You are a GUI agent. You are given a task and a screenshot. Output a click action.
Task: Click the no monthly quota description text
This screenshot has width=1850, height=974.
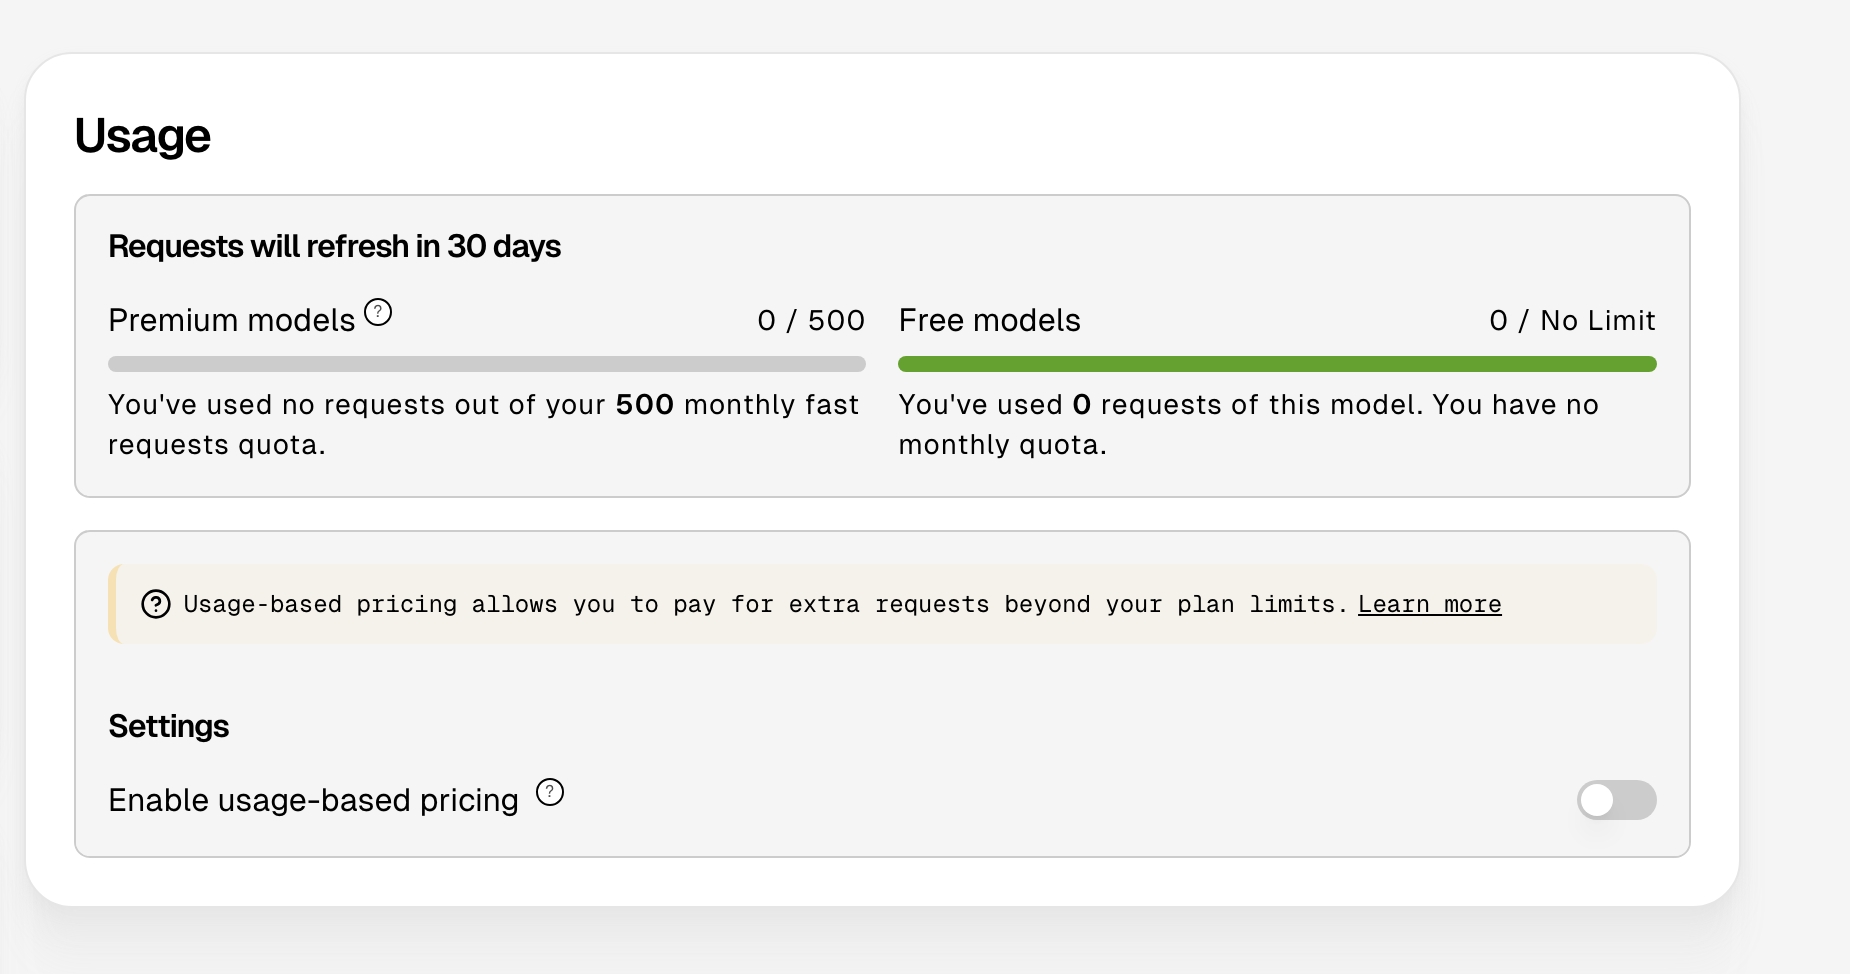click(x=1248, y=424)
